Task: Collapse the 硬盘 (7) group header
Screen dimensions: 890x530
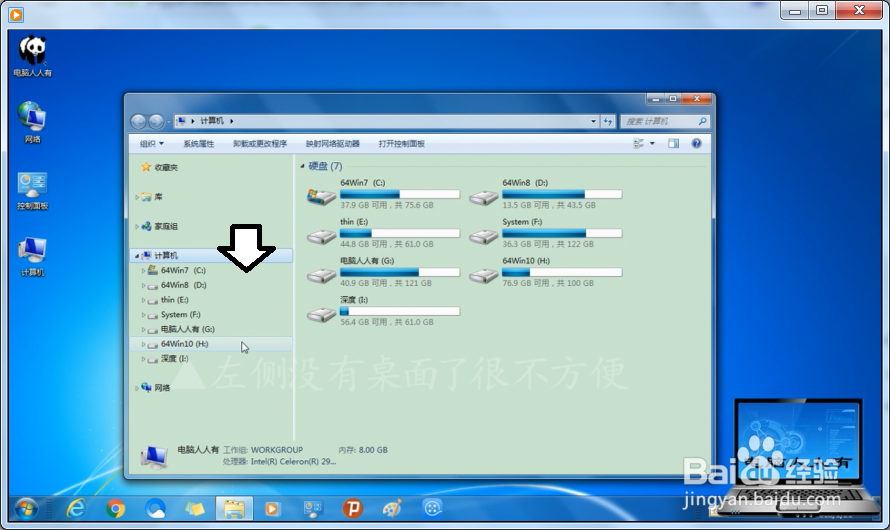Action: click(x=302, y=166)
